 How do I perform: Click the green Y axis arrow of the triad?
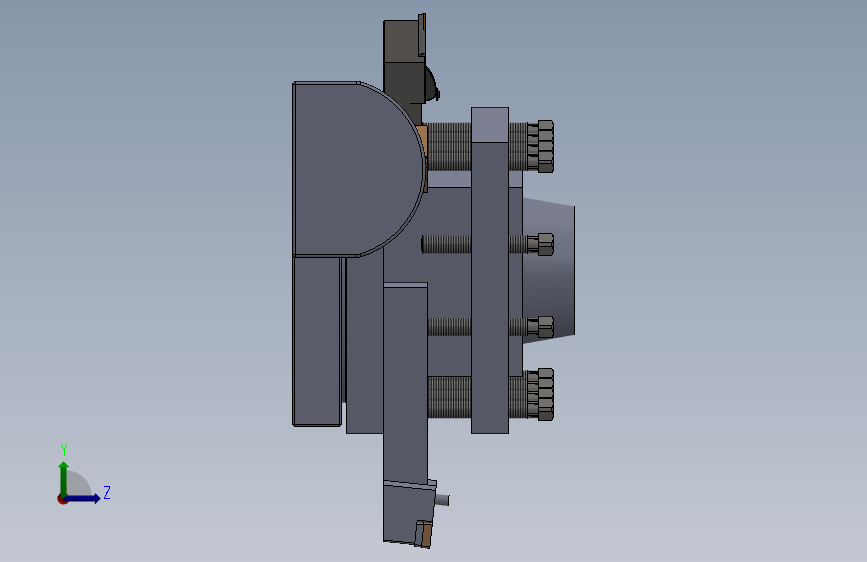tap(64, 479)
